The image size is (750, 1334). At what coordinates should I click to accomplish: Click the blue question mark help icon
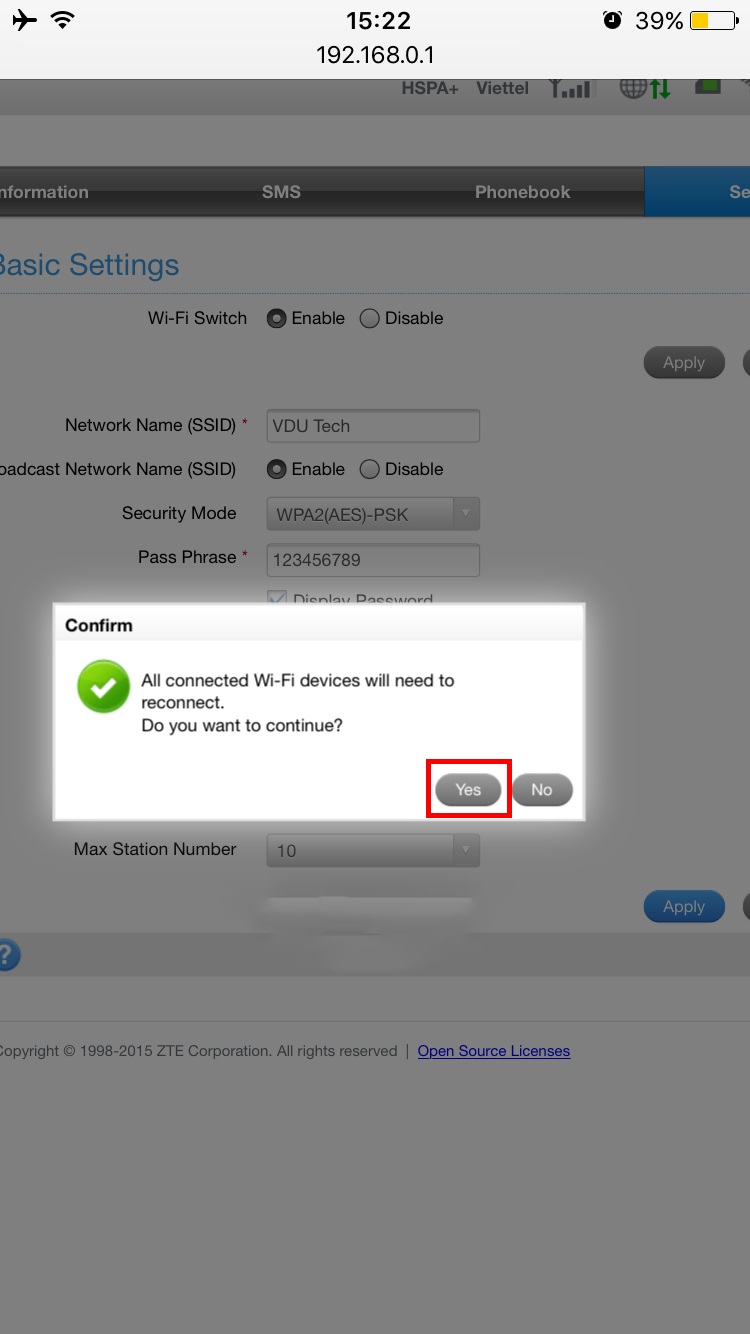[x=6, y=955]
